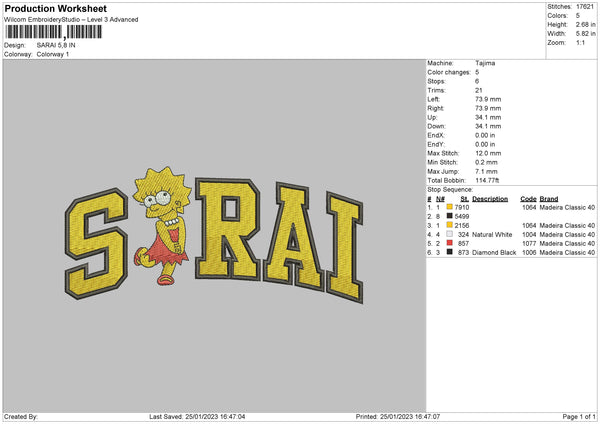Click the 'Colors:' label in the top corner
The image size is (600, 424).
tap(557, 16)
